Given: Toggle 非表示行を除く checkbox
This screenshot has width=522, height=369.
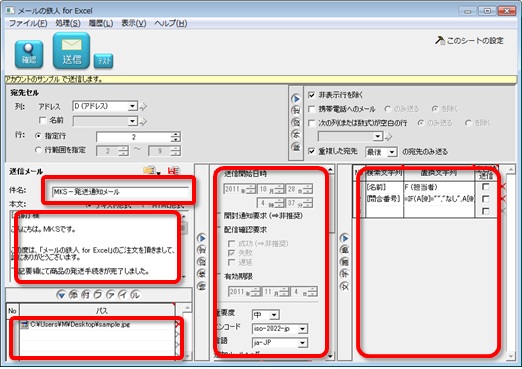Looking at the screenshot, I should click(x=312, y=95).
